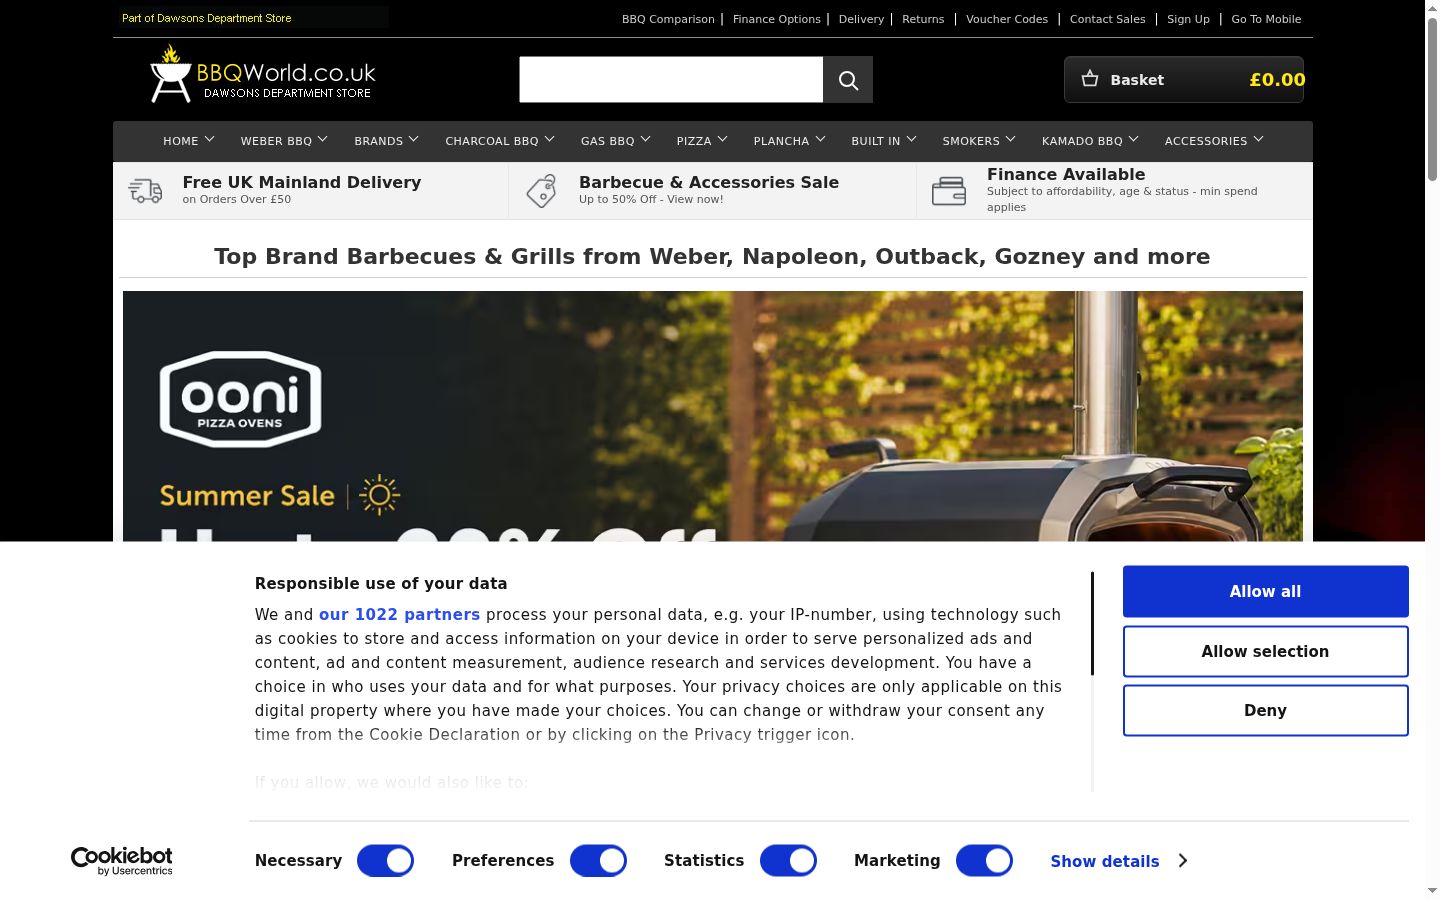Click the delivery truck icon
1440x900 pixels.
[x=145, y=190]
